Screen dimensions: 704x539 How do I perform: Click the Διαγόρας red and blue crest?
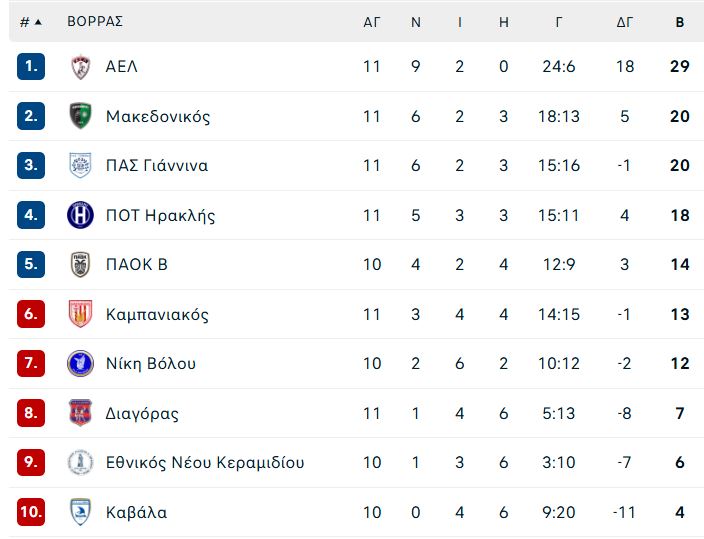click(80, 412)
